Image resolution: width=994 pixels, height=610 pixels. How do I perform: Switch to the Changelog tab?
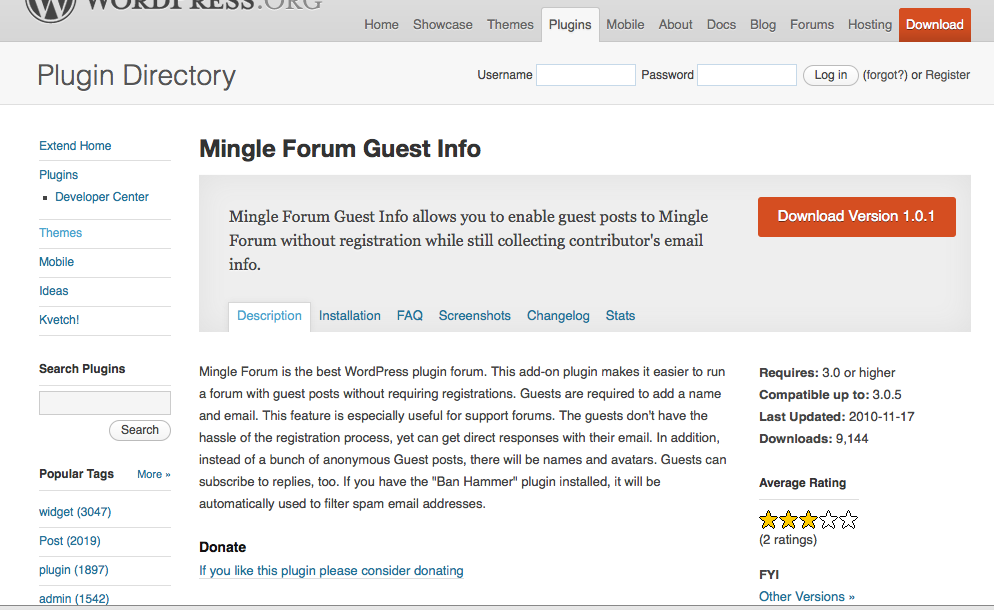[x=558, y=316]
